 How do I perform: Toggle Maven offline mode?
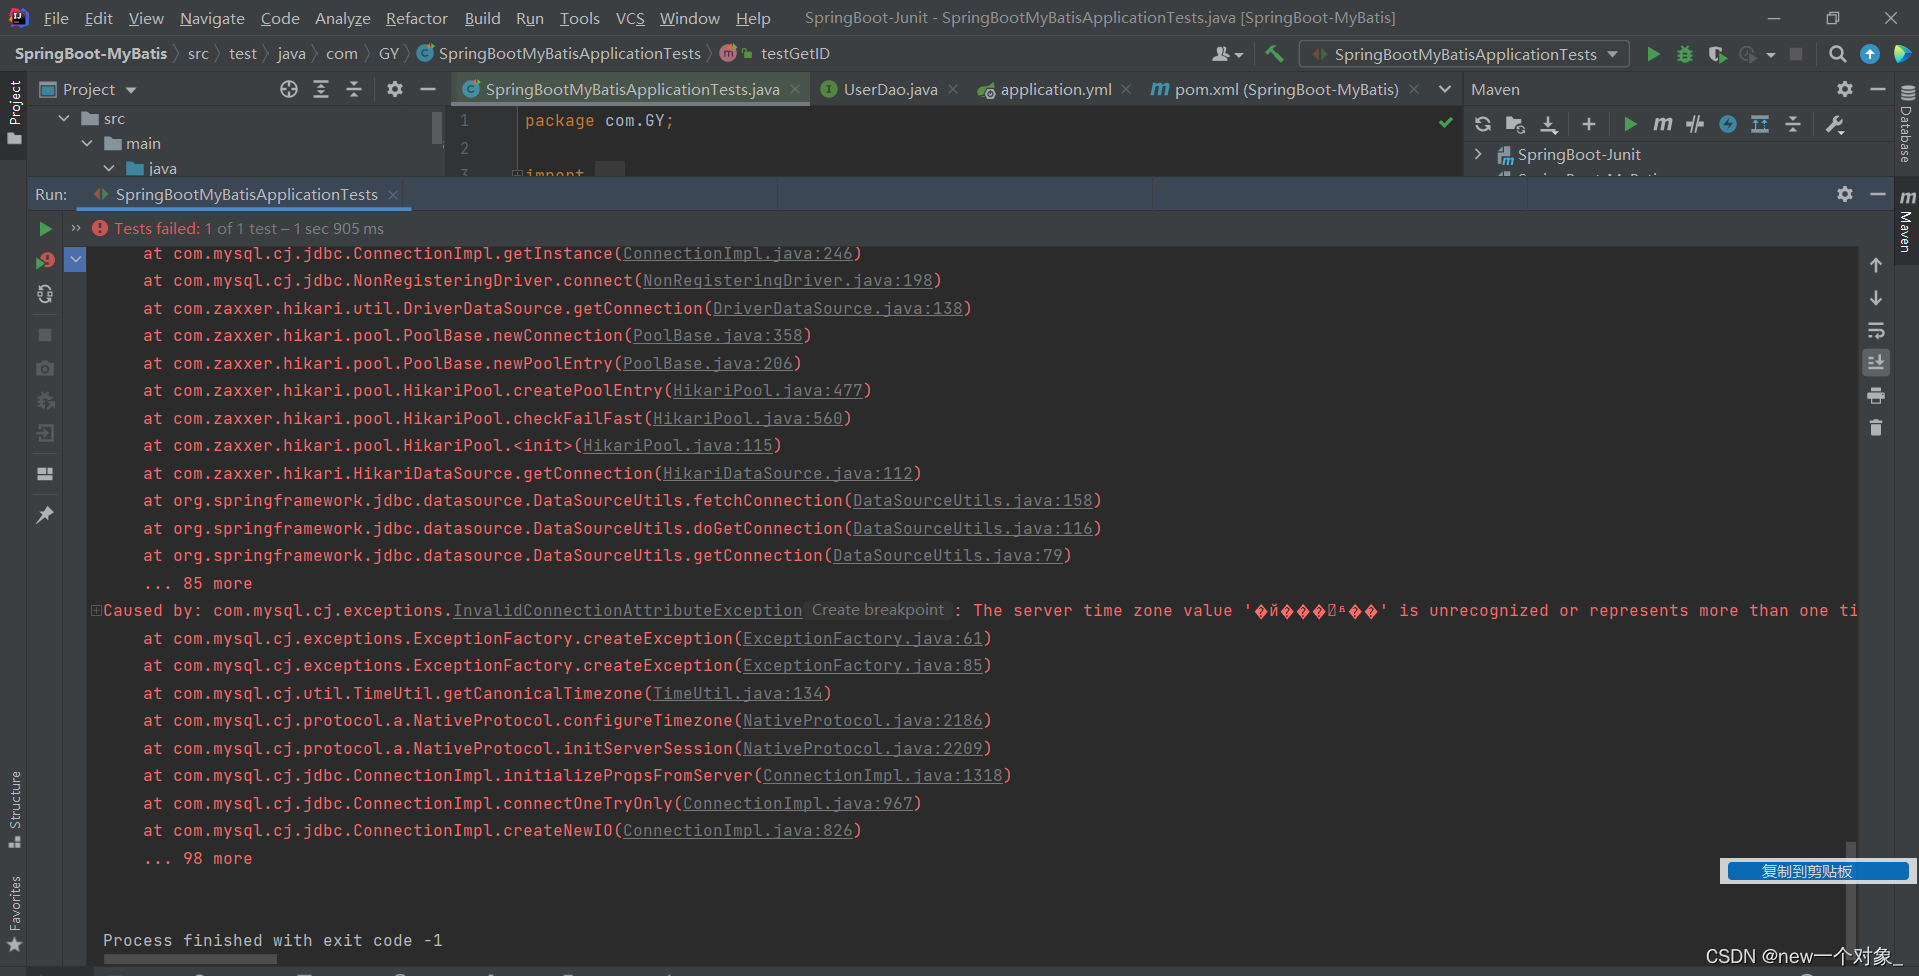(1695, 124)
